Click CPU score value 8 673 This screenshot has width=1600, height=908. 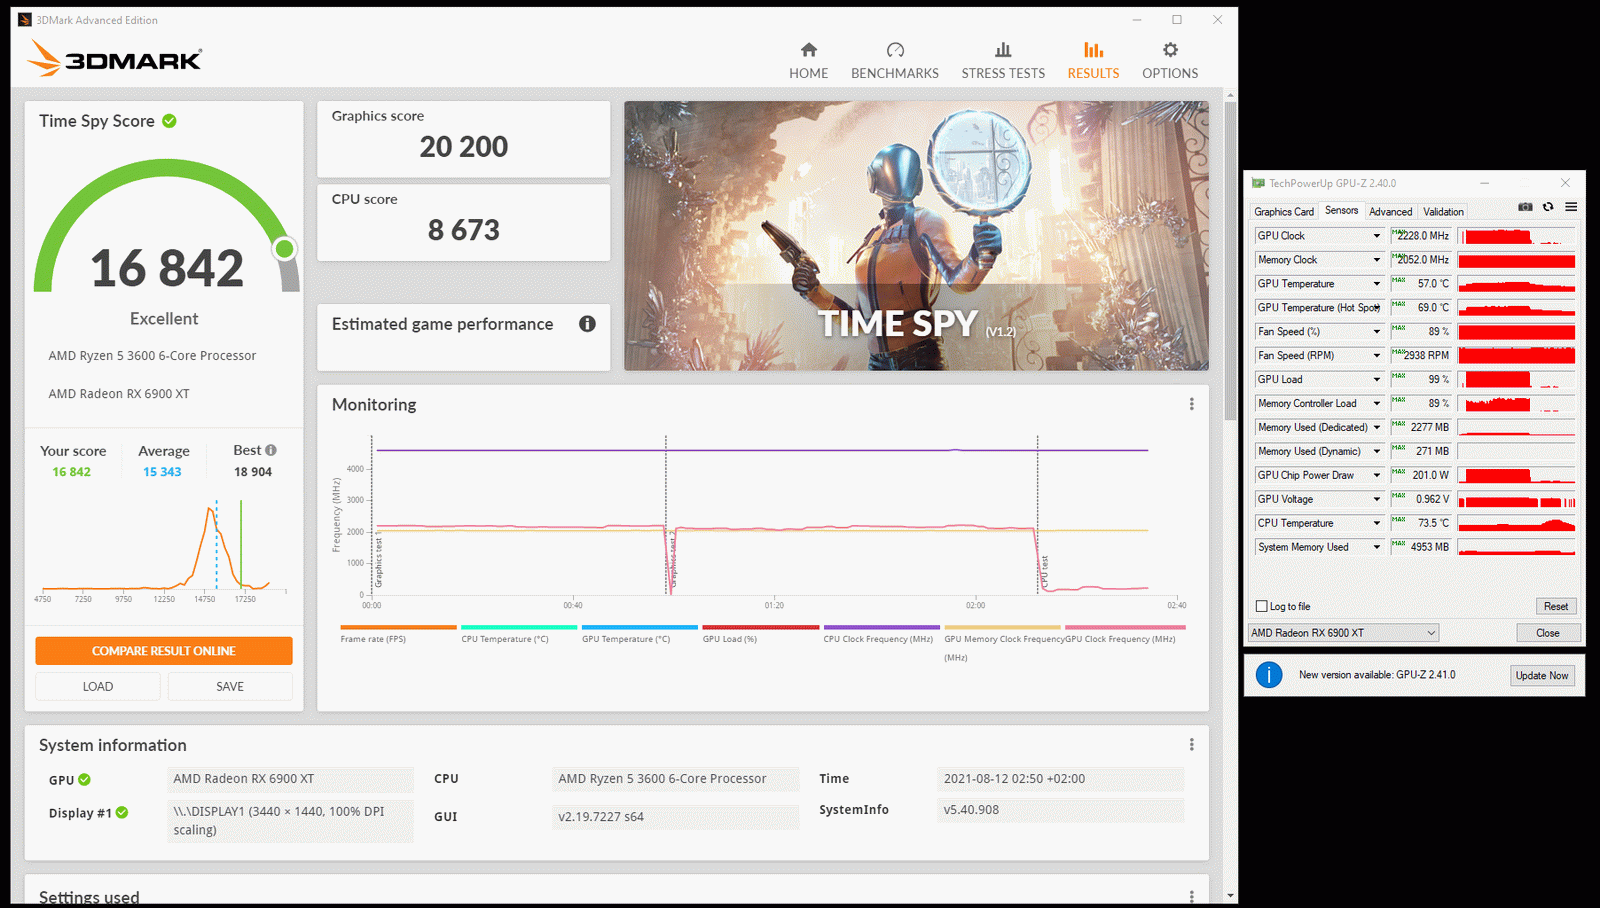point(464,230)
